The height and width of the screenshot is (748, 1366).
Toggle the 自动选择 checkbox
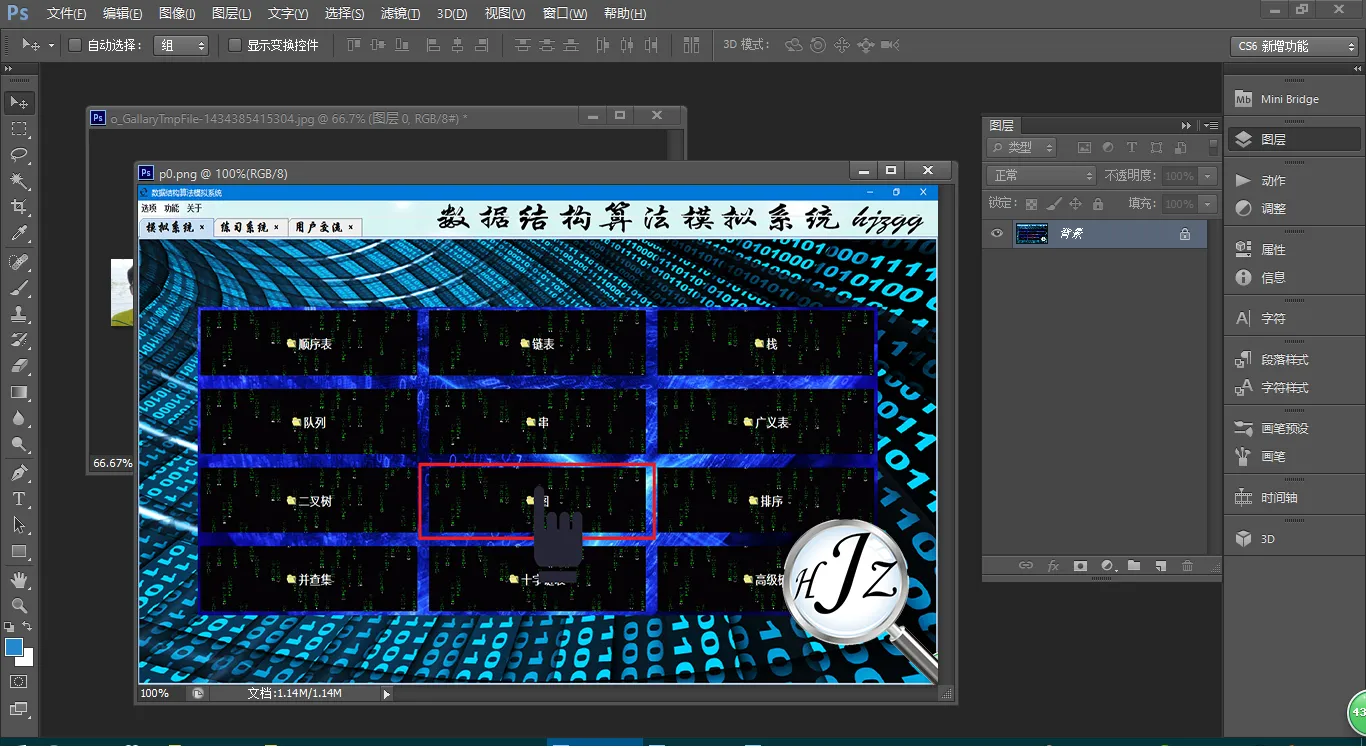coord(74,45)
